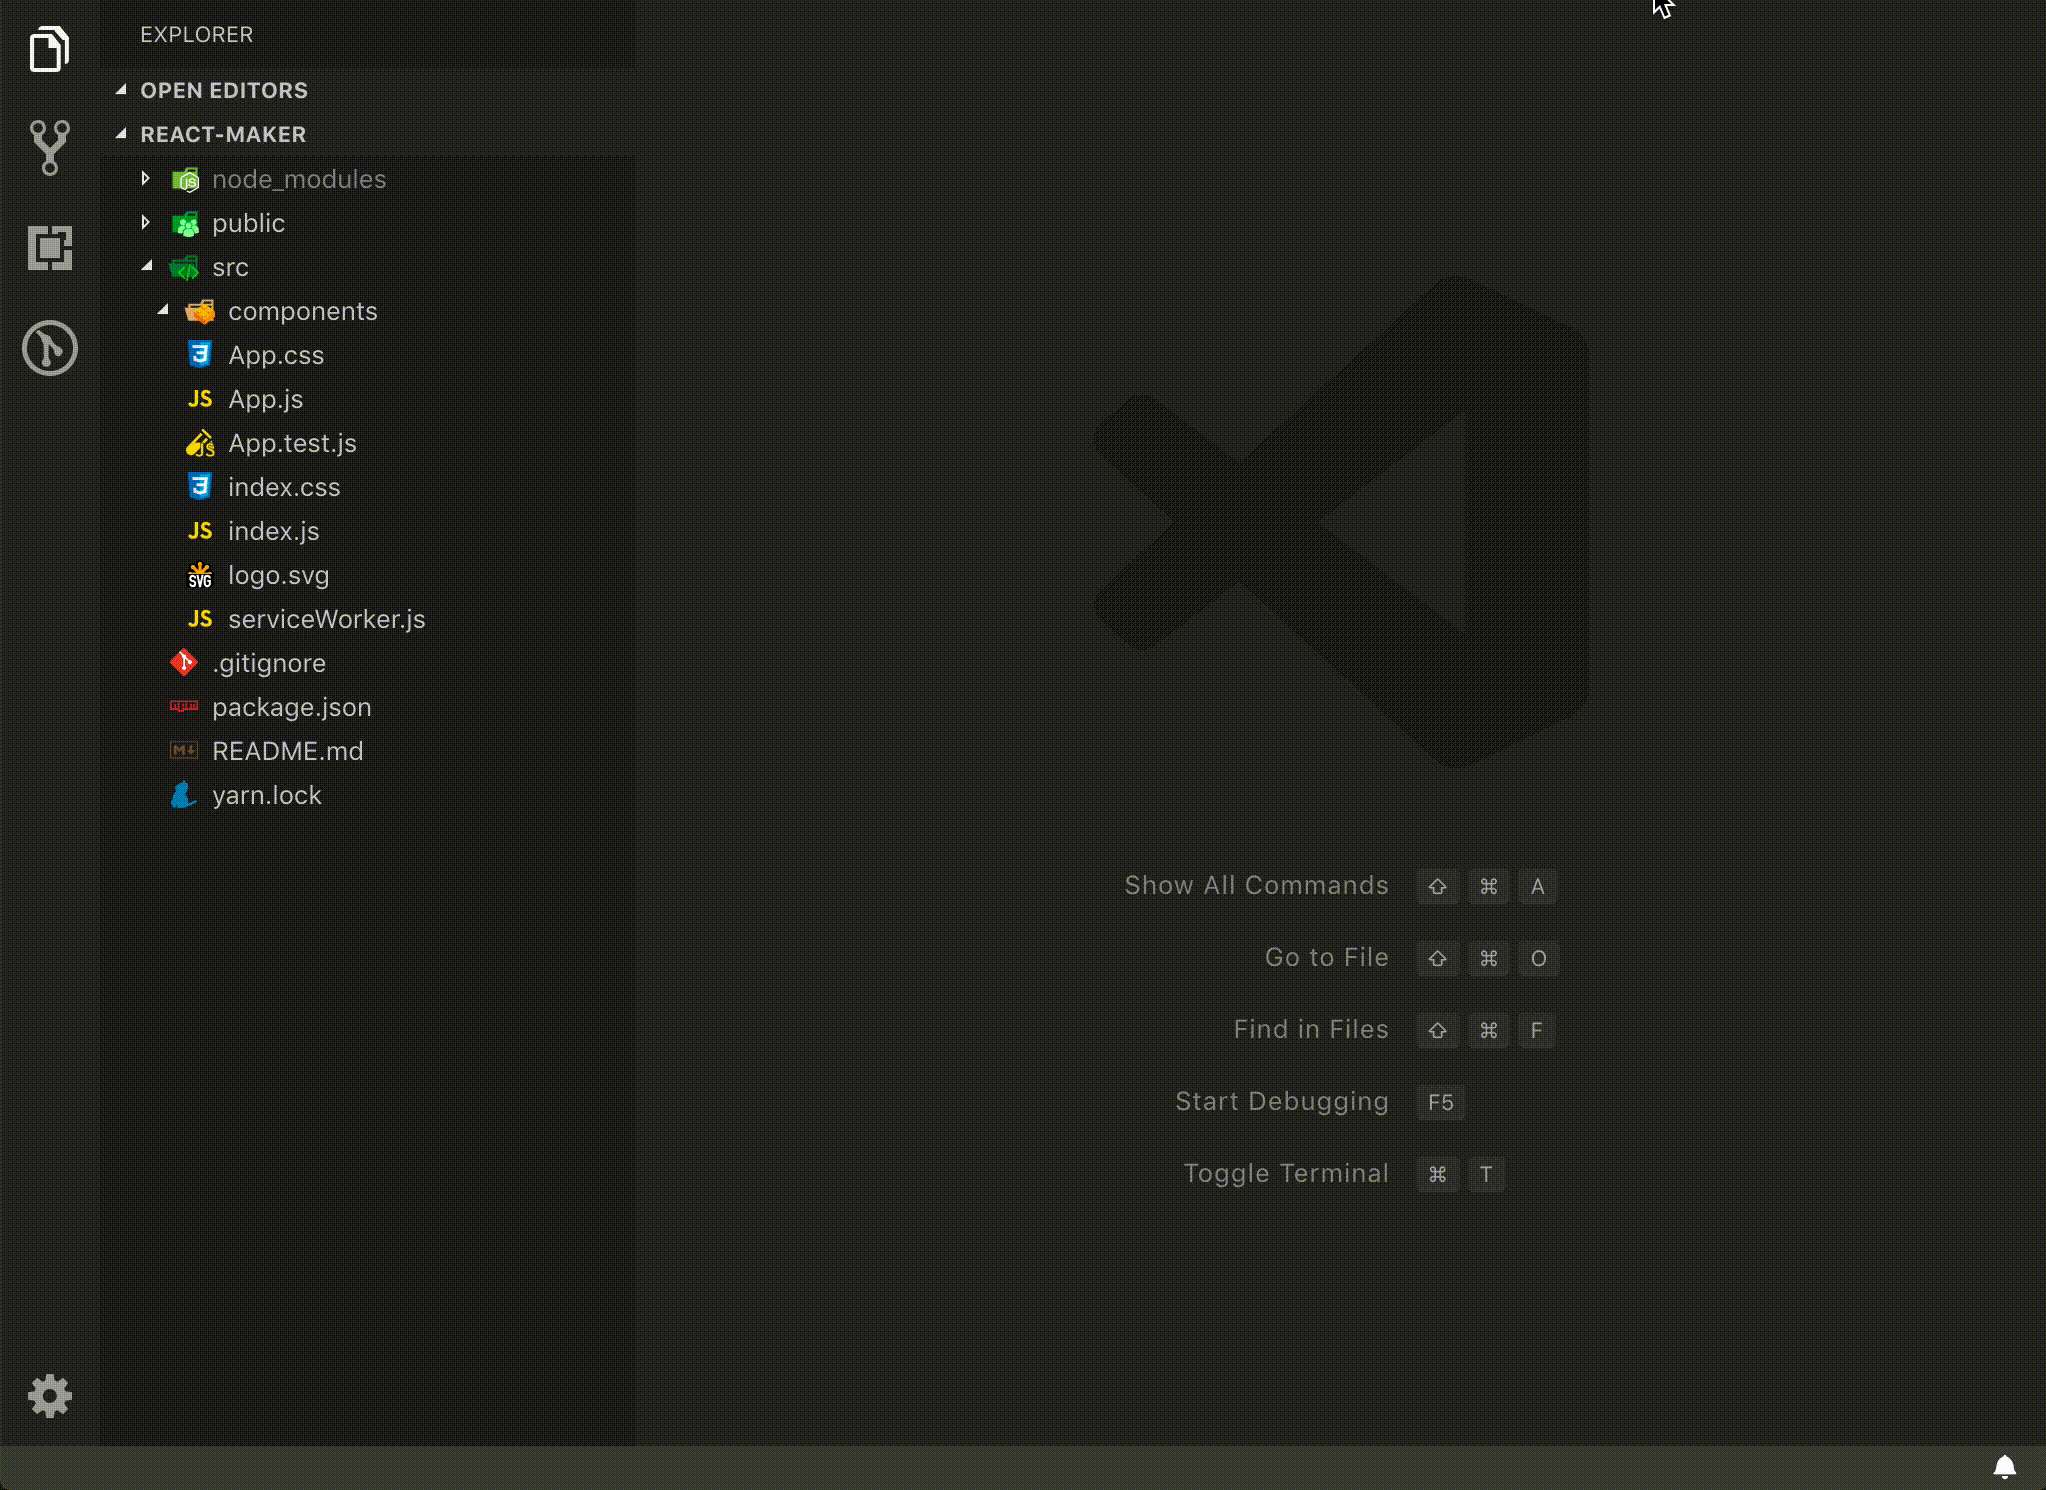The height and width of the screenshot is (1490, 2046).
Task: Open the Explorer files icon in activity bar
Action: tap(49, 49)
